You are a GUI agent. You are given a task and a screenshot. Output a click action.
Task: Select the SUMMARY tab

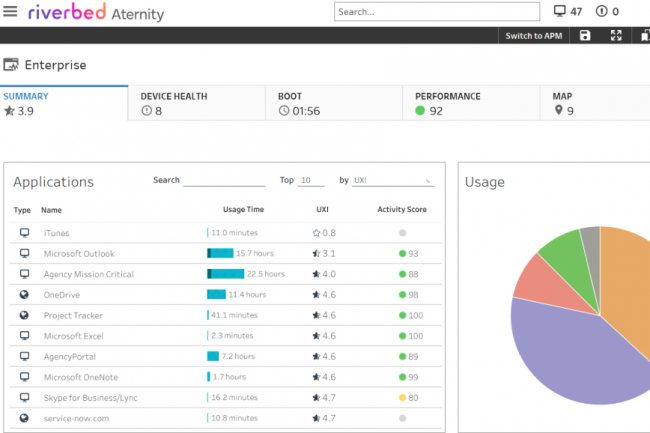64,103
